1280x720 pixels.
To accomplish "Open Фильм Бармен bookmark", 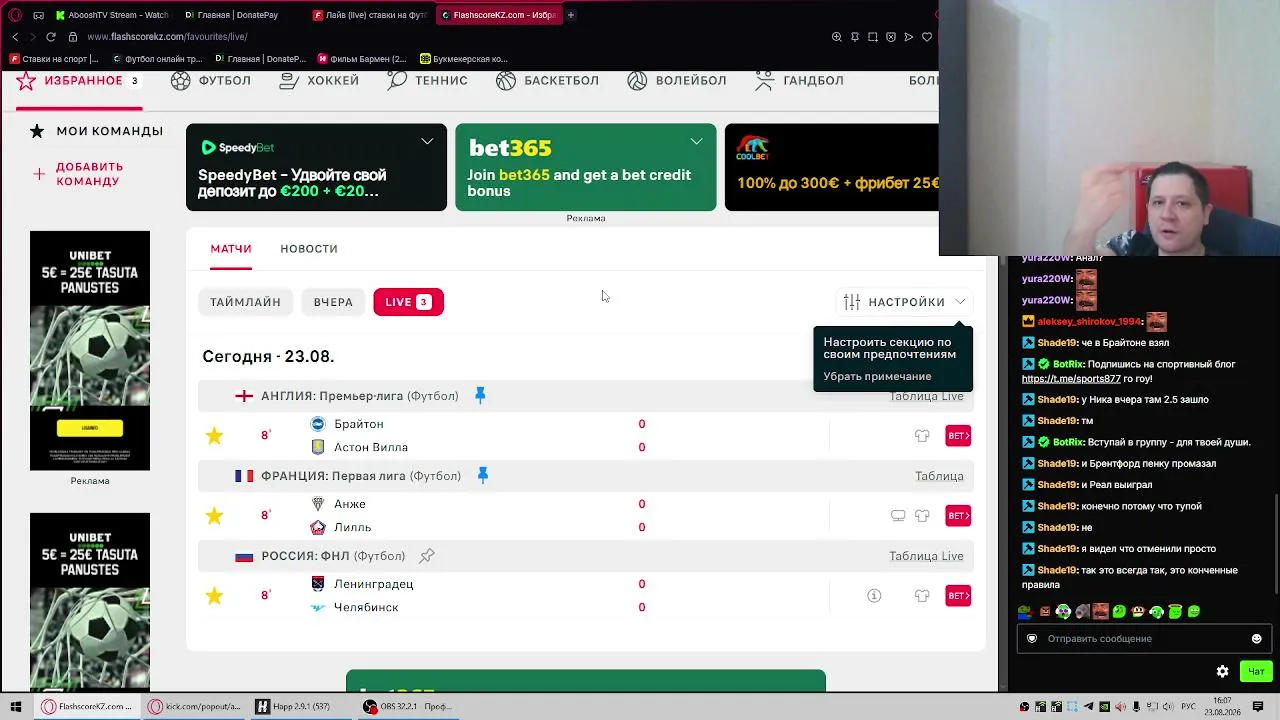I will (x=362, y=59).
